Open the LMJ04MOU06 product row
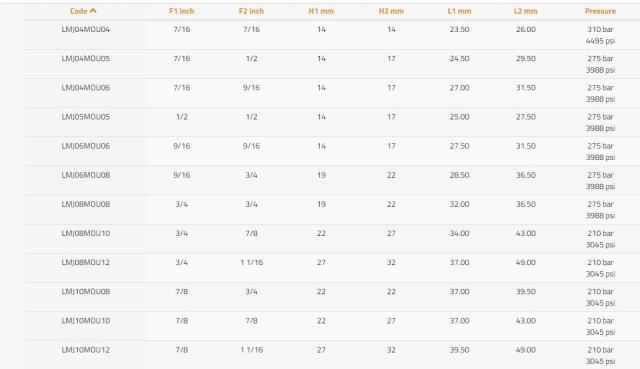 pyautogui.click(x=86, y=87)
